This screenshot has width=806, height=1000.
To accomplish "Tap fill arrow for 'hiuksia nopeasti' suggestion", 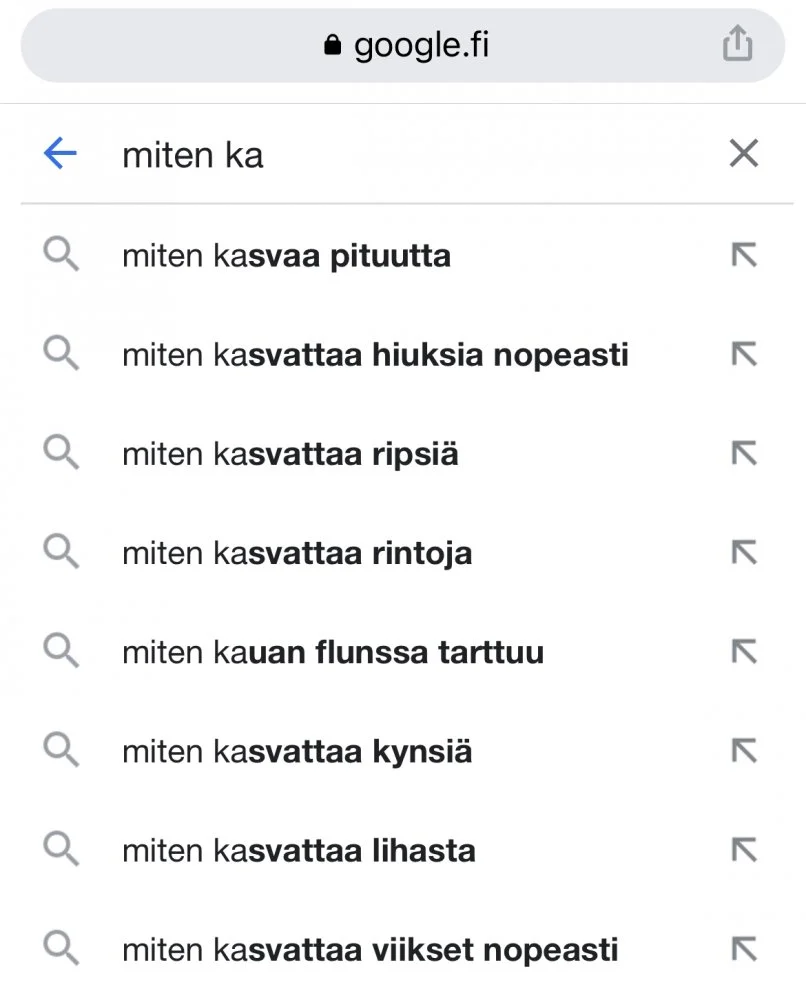I will click(x=743, y=355).
